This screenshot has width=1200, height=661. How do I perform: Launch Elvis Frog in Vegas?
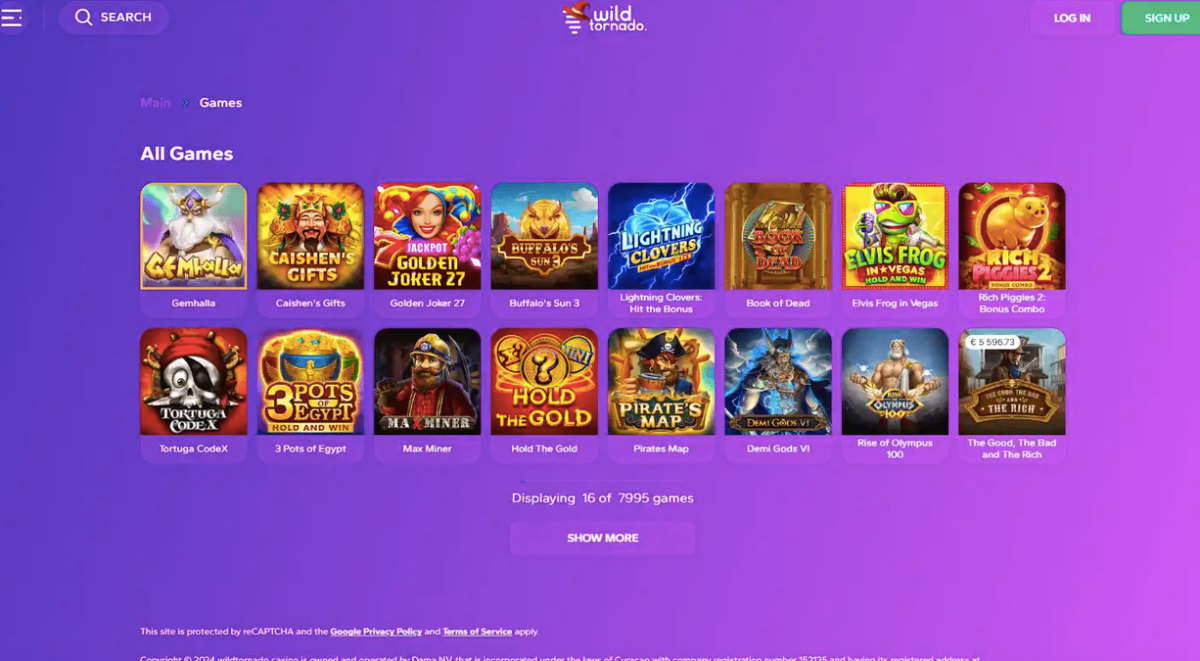pos(895,236)
